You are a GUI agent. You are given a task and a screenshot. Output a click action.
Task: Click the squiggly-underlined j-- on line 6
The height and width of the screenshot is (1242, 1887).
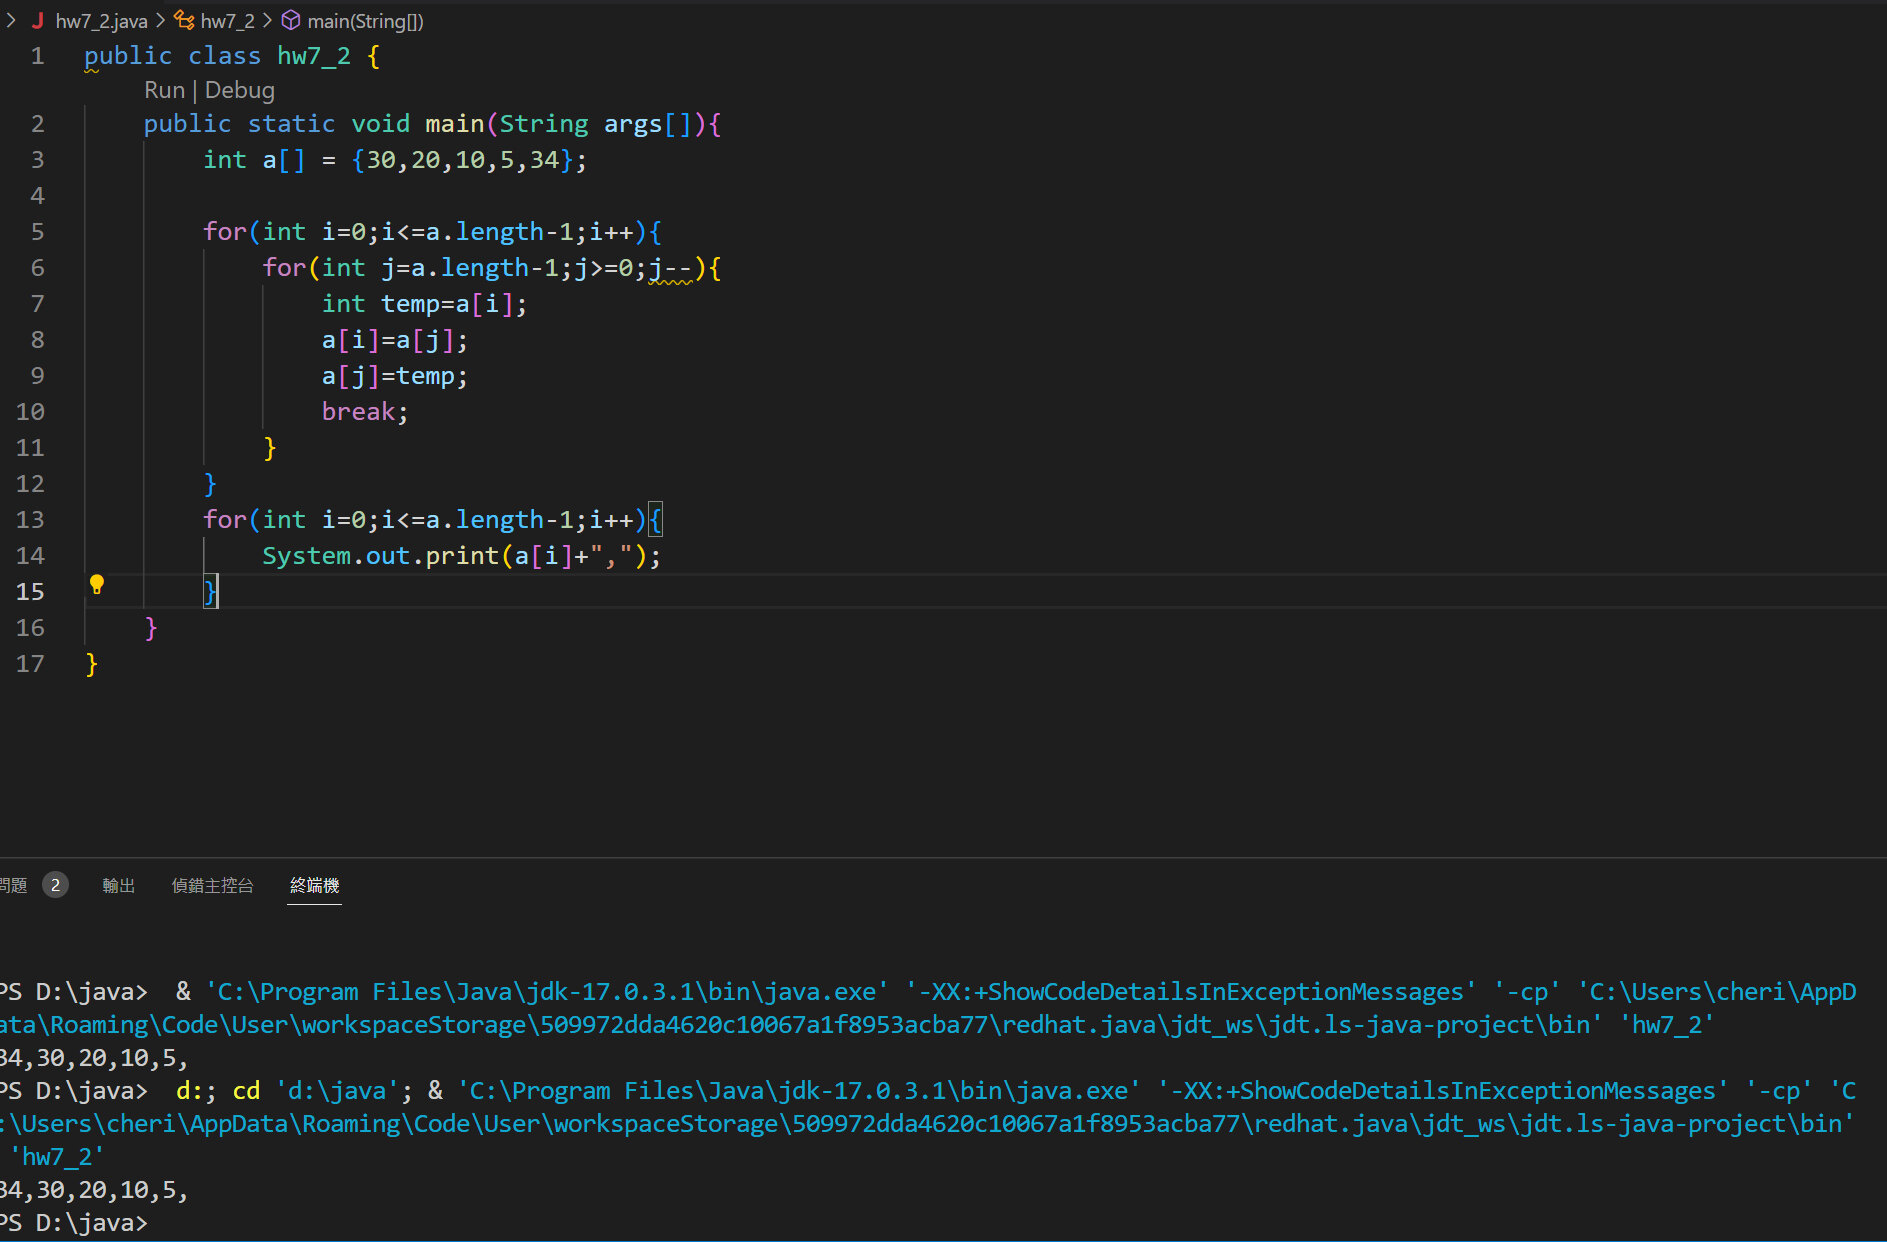pos(670,268)
